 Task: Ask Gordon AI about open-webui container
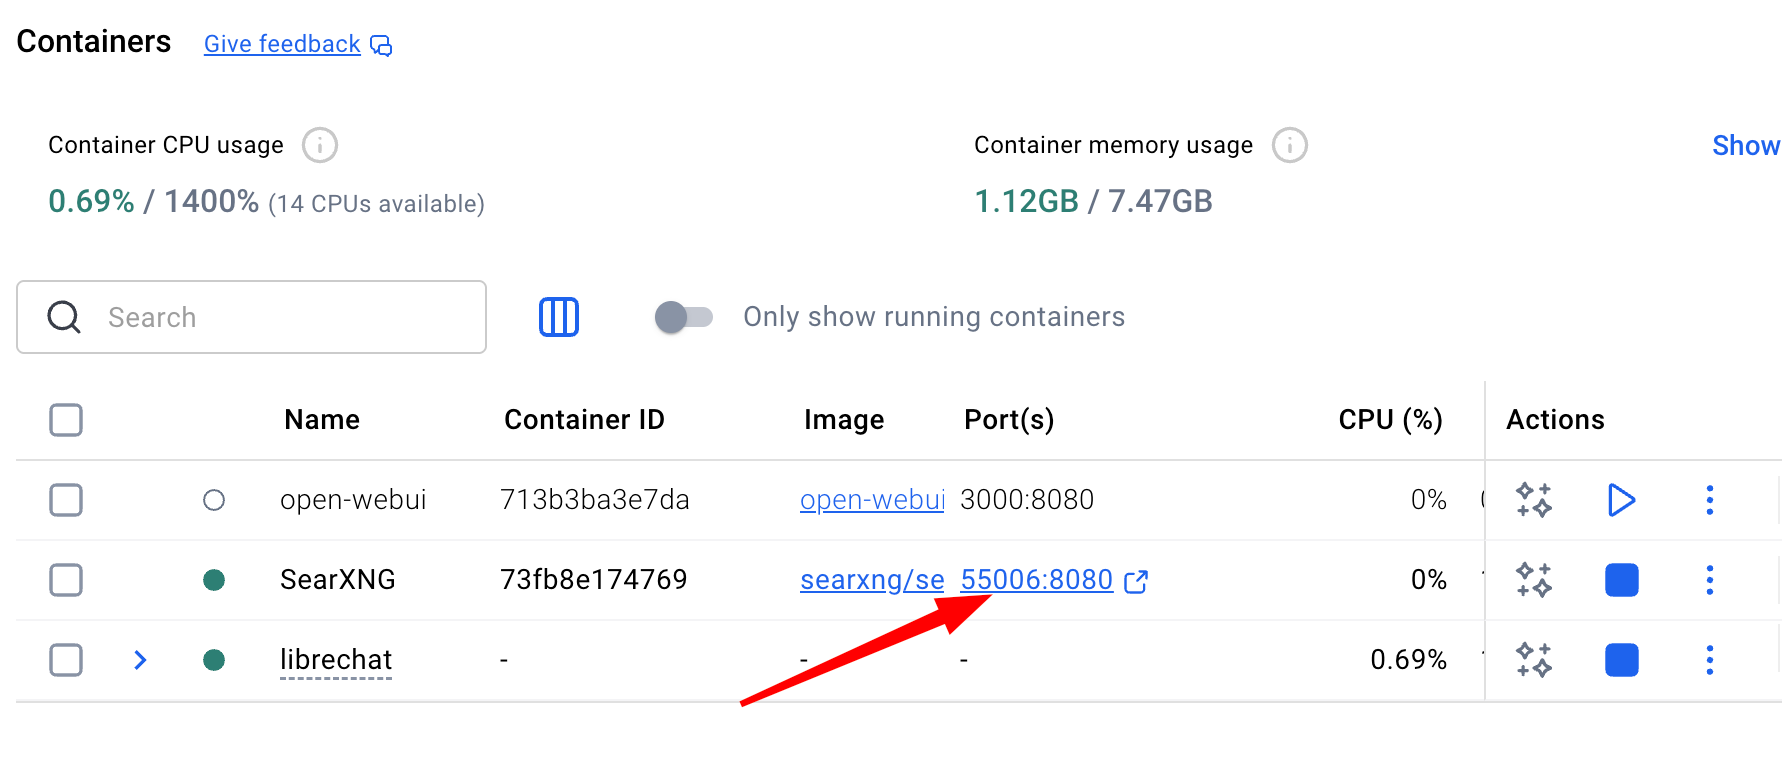(1533, 500)
